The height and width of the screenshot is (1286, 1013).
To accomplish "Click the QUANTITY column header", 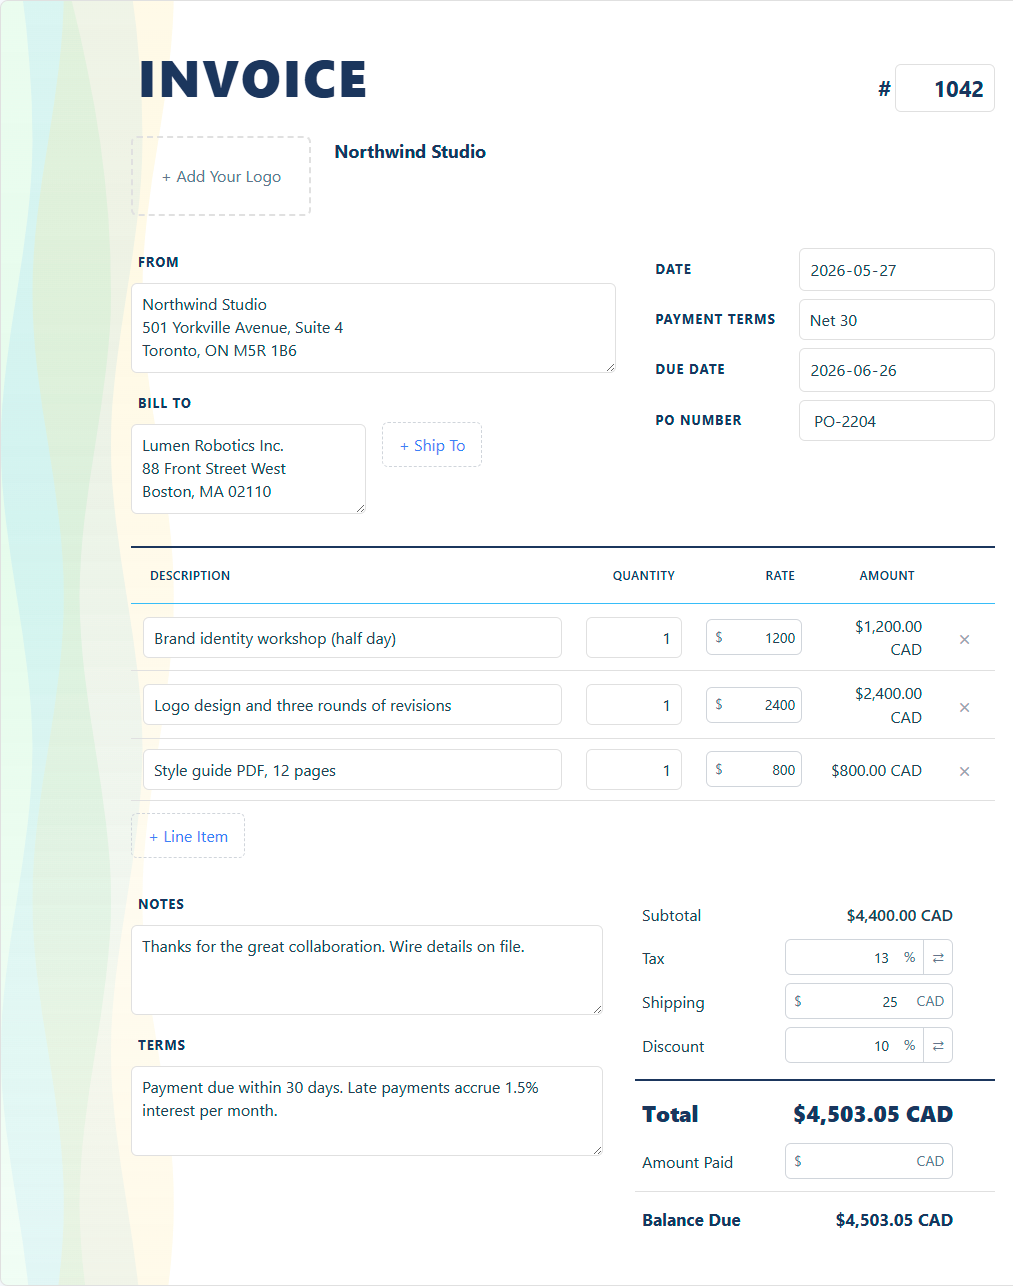I will [x=644, y=576].
